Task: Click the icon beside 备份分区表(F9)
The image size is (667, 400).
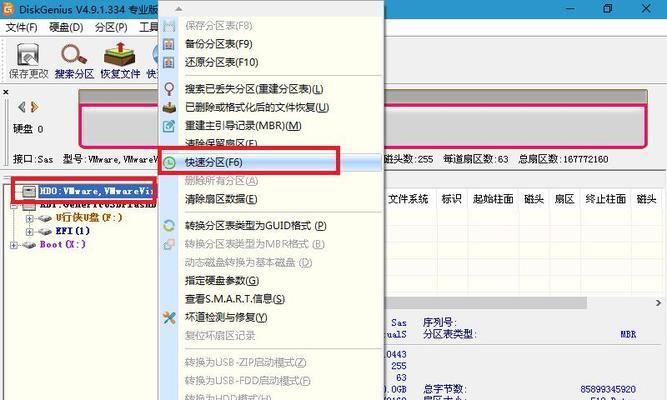Action: (169, 44)
